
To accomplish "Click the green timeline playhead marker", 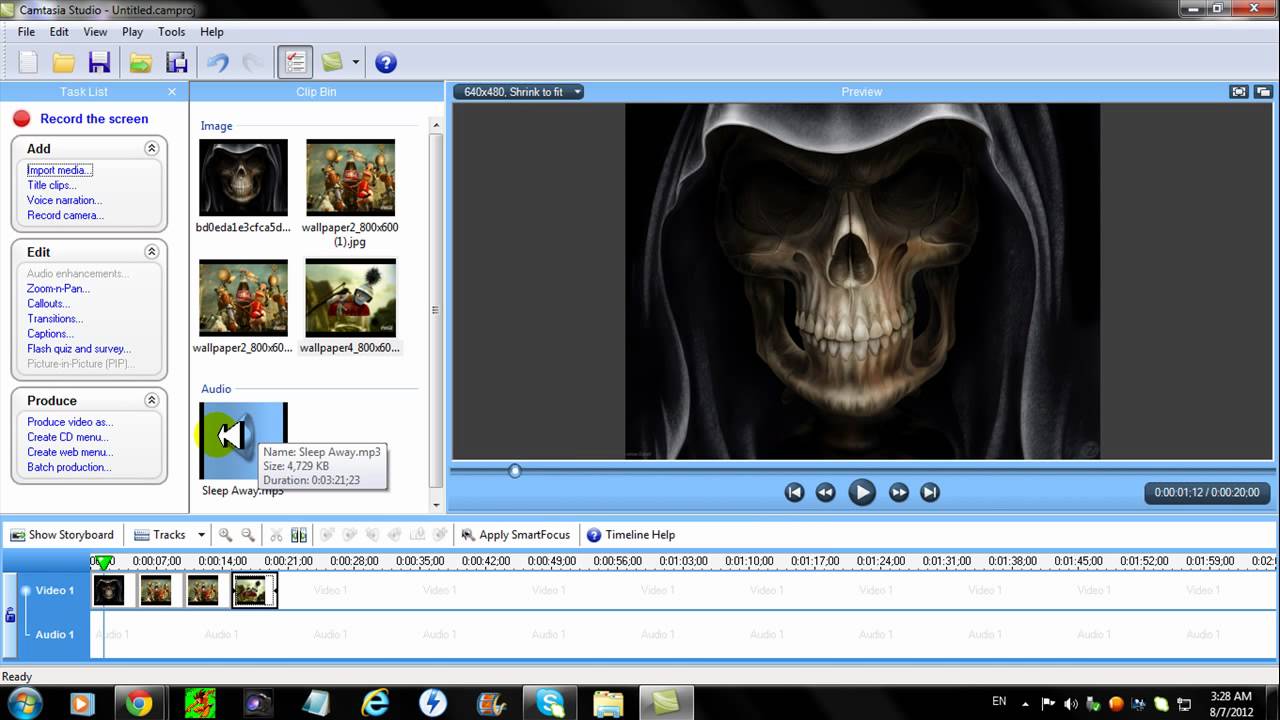I will click(x=103, y=564).
